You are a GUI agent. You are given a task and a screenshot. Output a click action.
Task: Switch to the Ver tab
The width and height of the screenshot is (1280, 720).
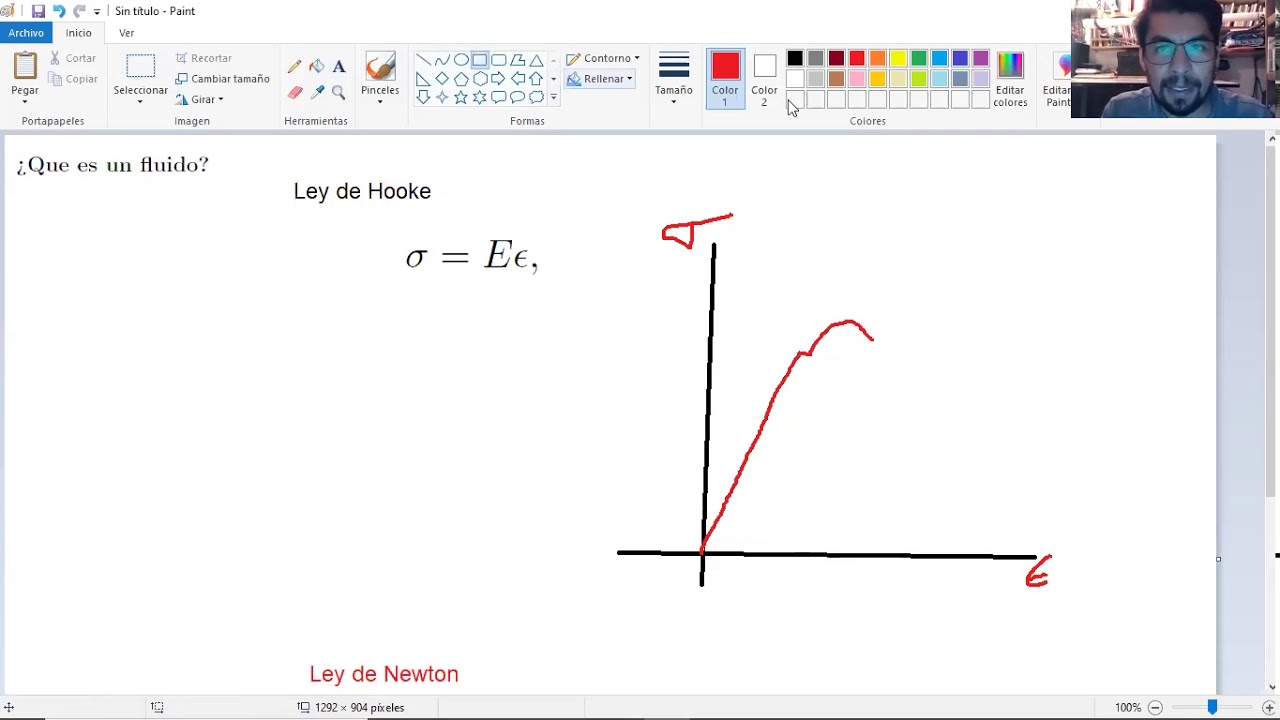(x=126, y=33)
